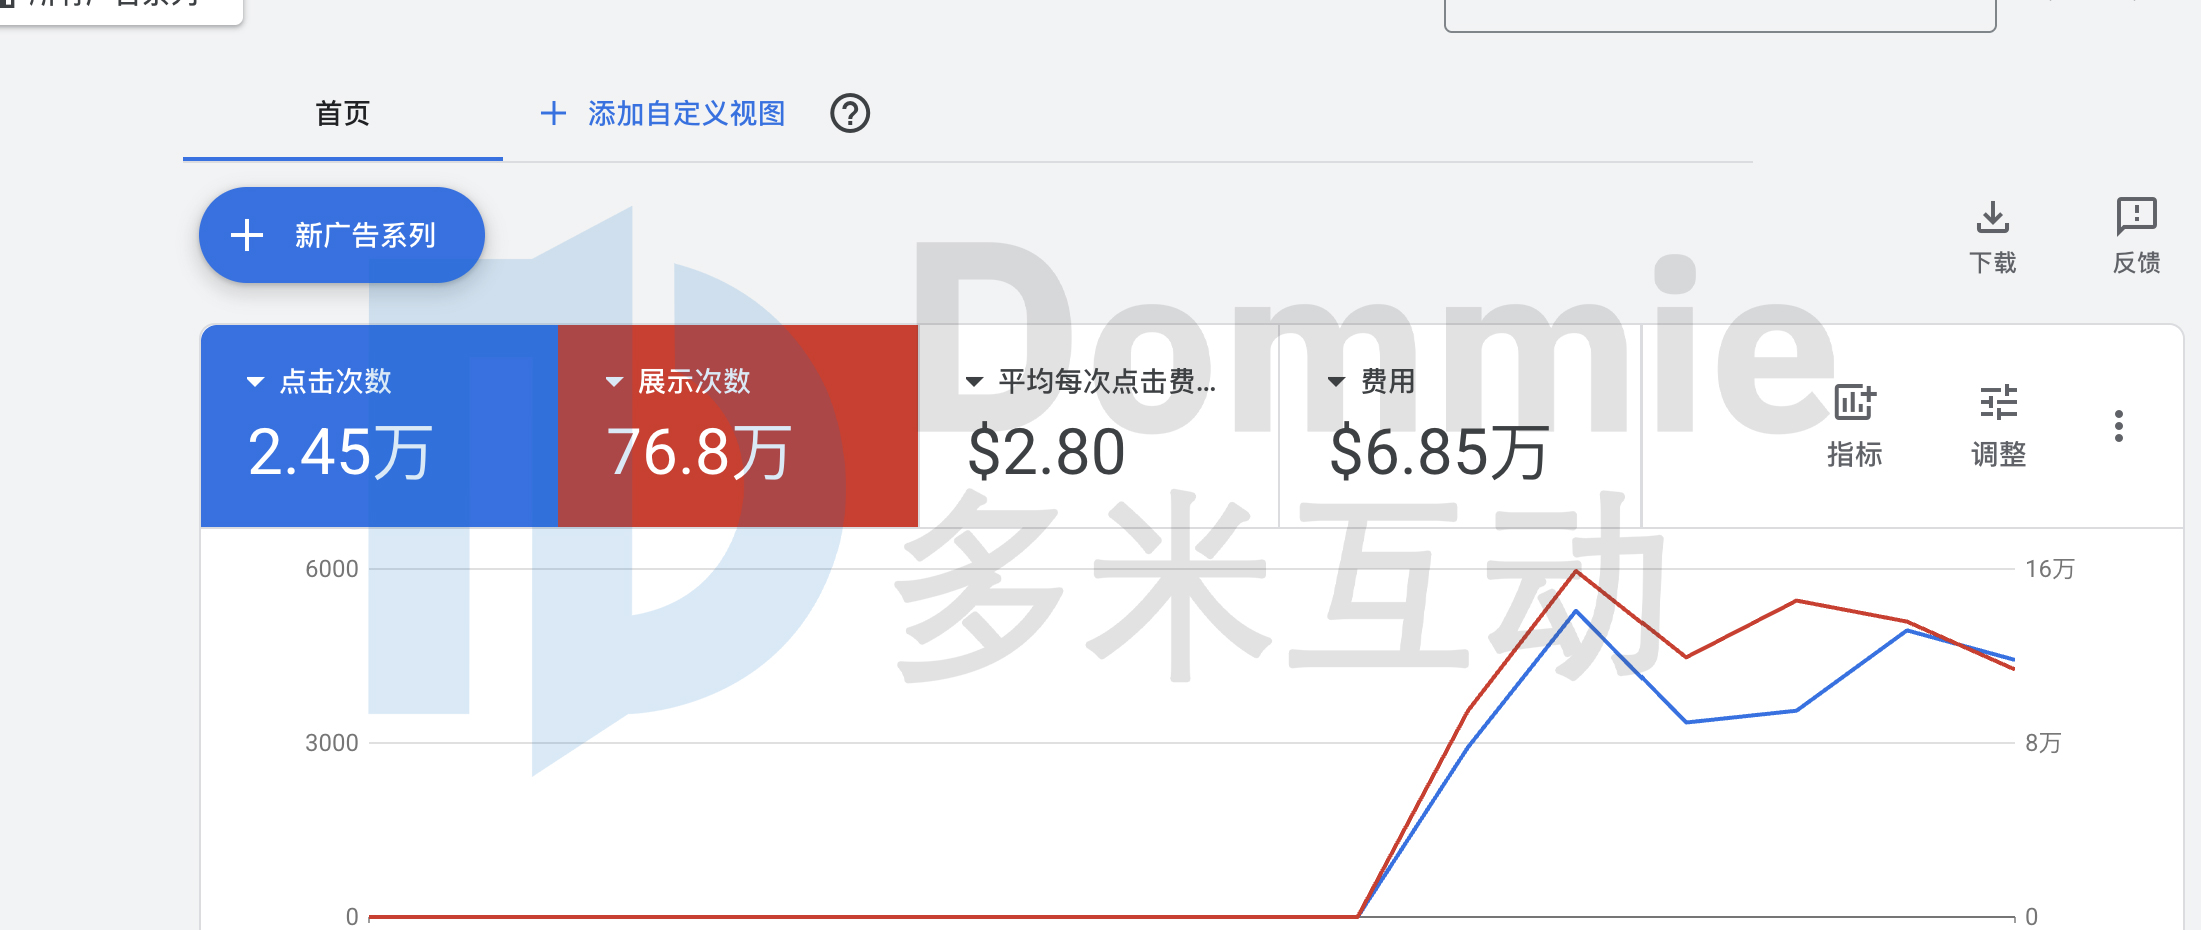2201x930 pixels.
Task: Select the $2.80 average CPC value
Action: (1046, 452)
